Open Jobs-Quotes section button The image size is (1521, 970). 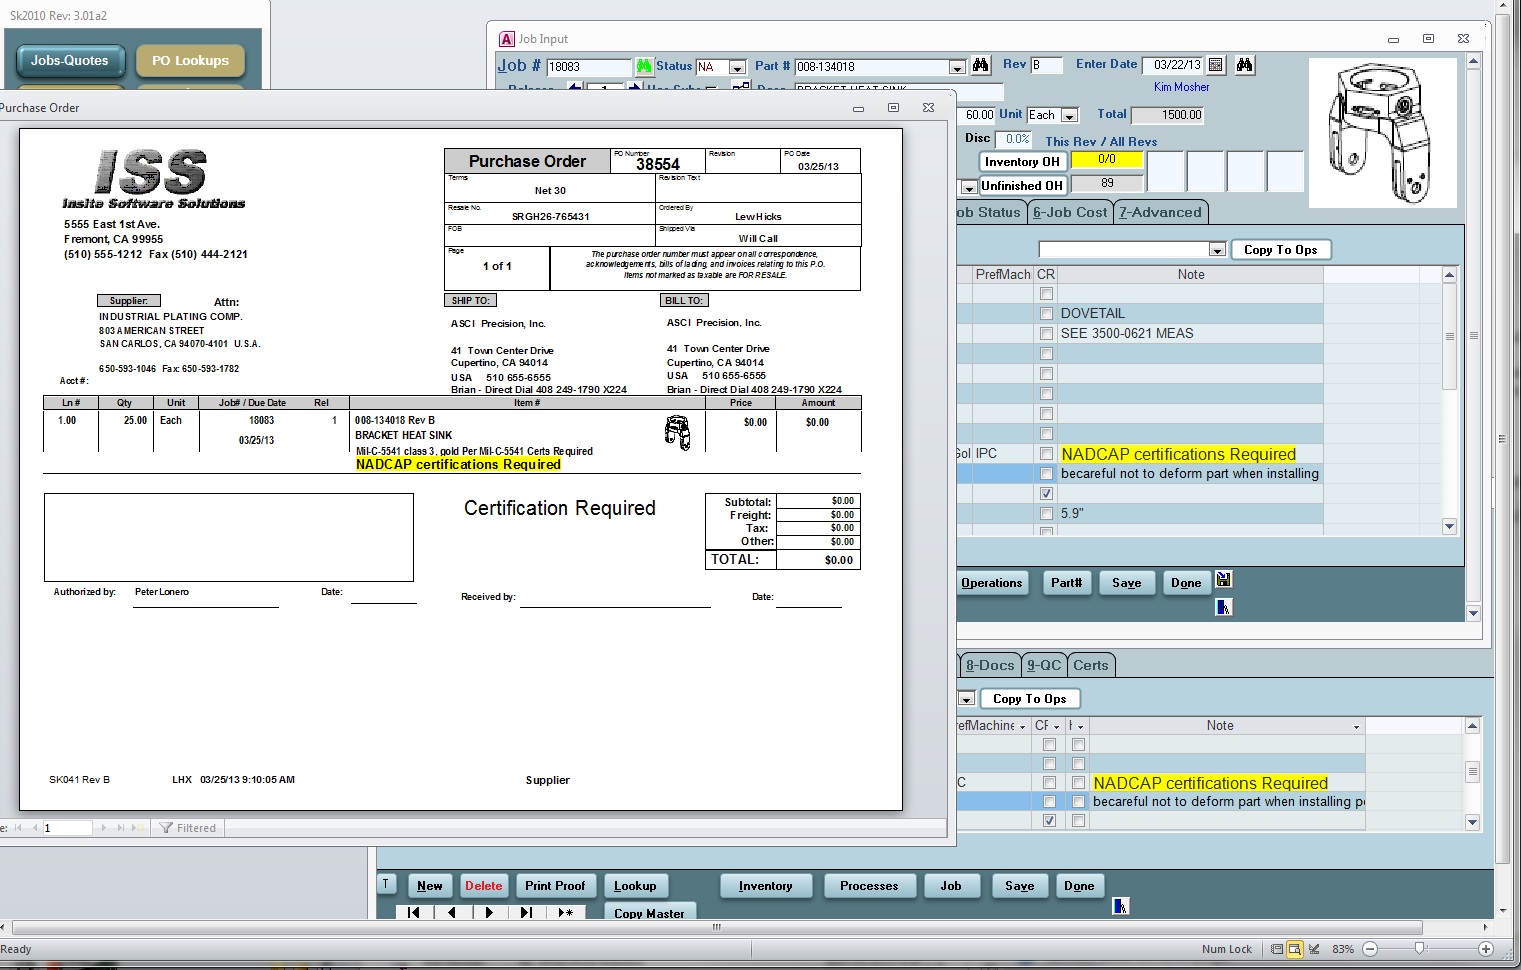pos(69,60)
